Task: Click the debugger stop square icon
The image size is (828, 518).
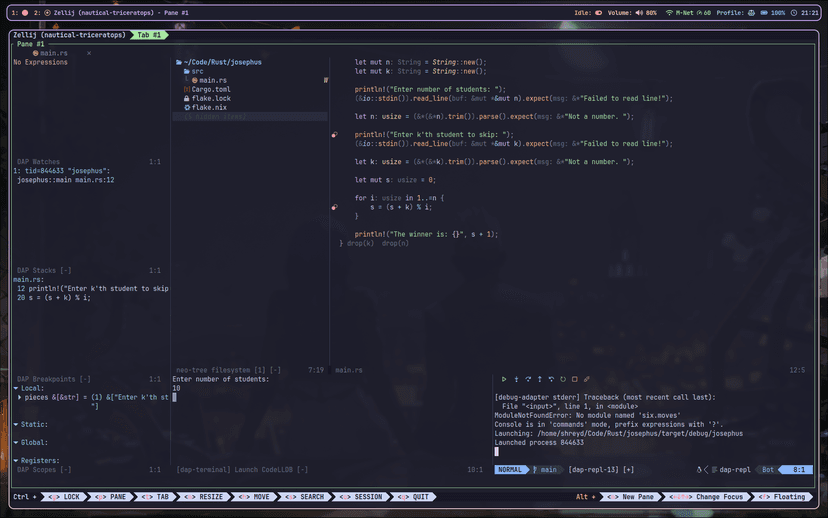Action: coord(575,379)
